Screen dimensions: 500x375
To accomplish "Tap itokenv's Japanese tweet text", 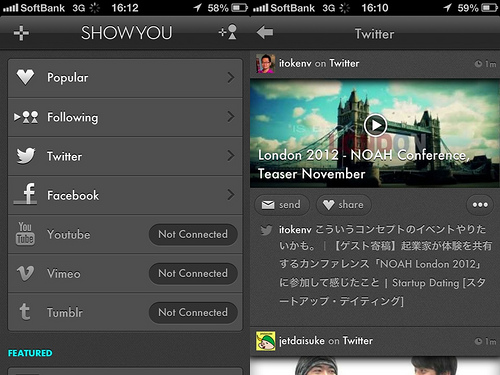I will point(385,265).
